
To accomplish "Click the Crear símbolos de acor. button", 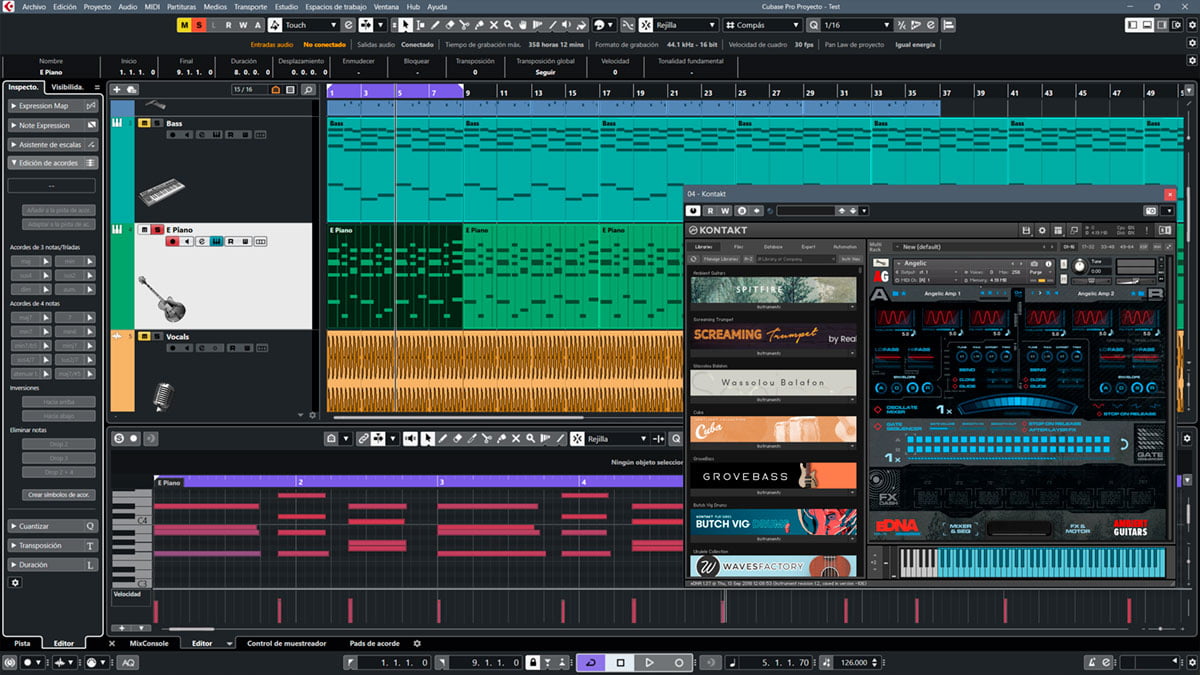I will coord(59,495).
